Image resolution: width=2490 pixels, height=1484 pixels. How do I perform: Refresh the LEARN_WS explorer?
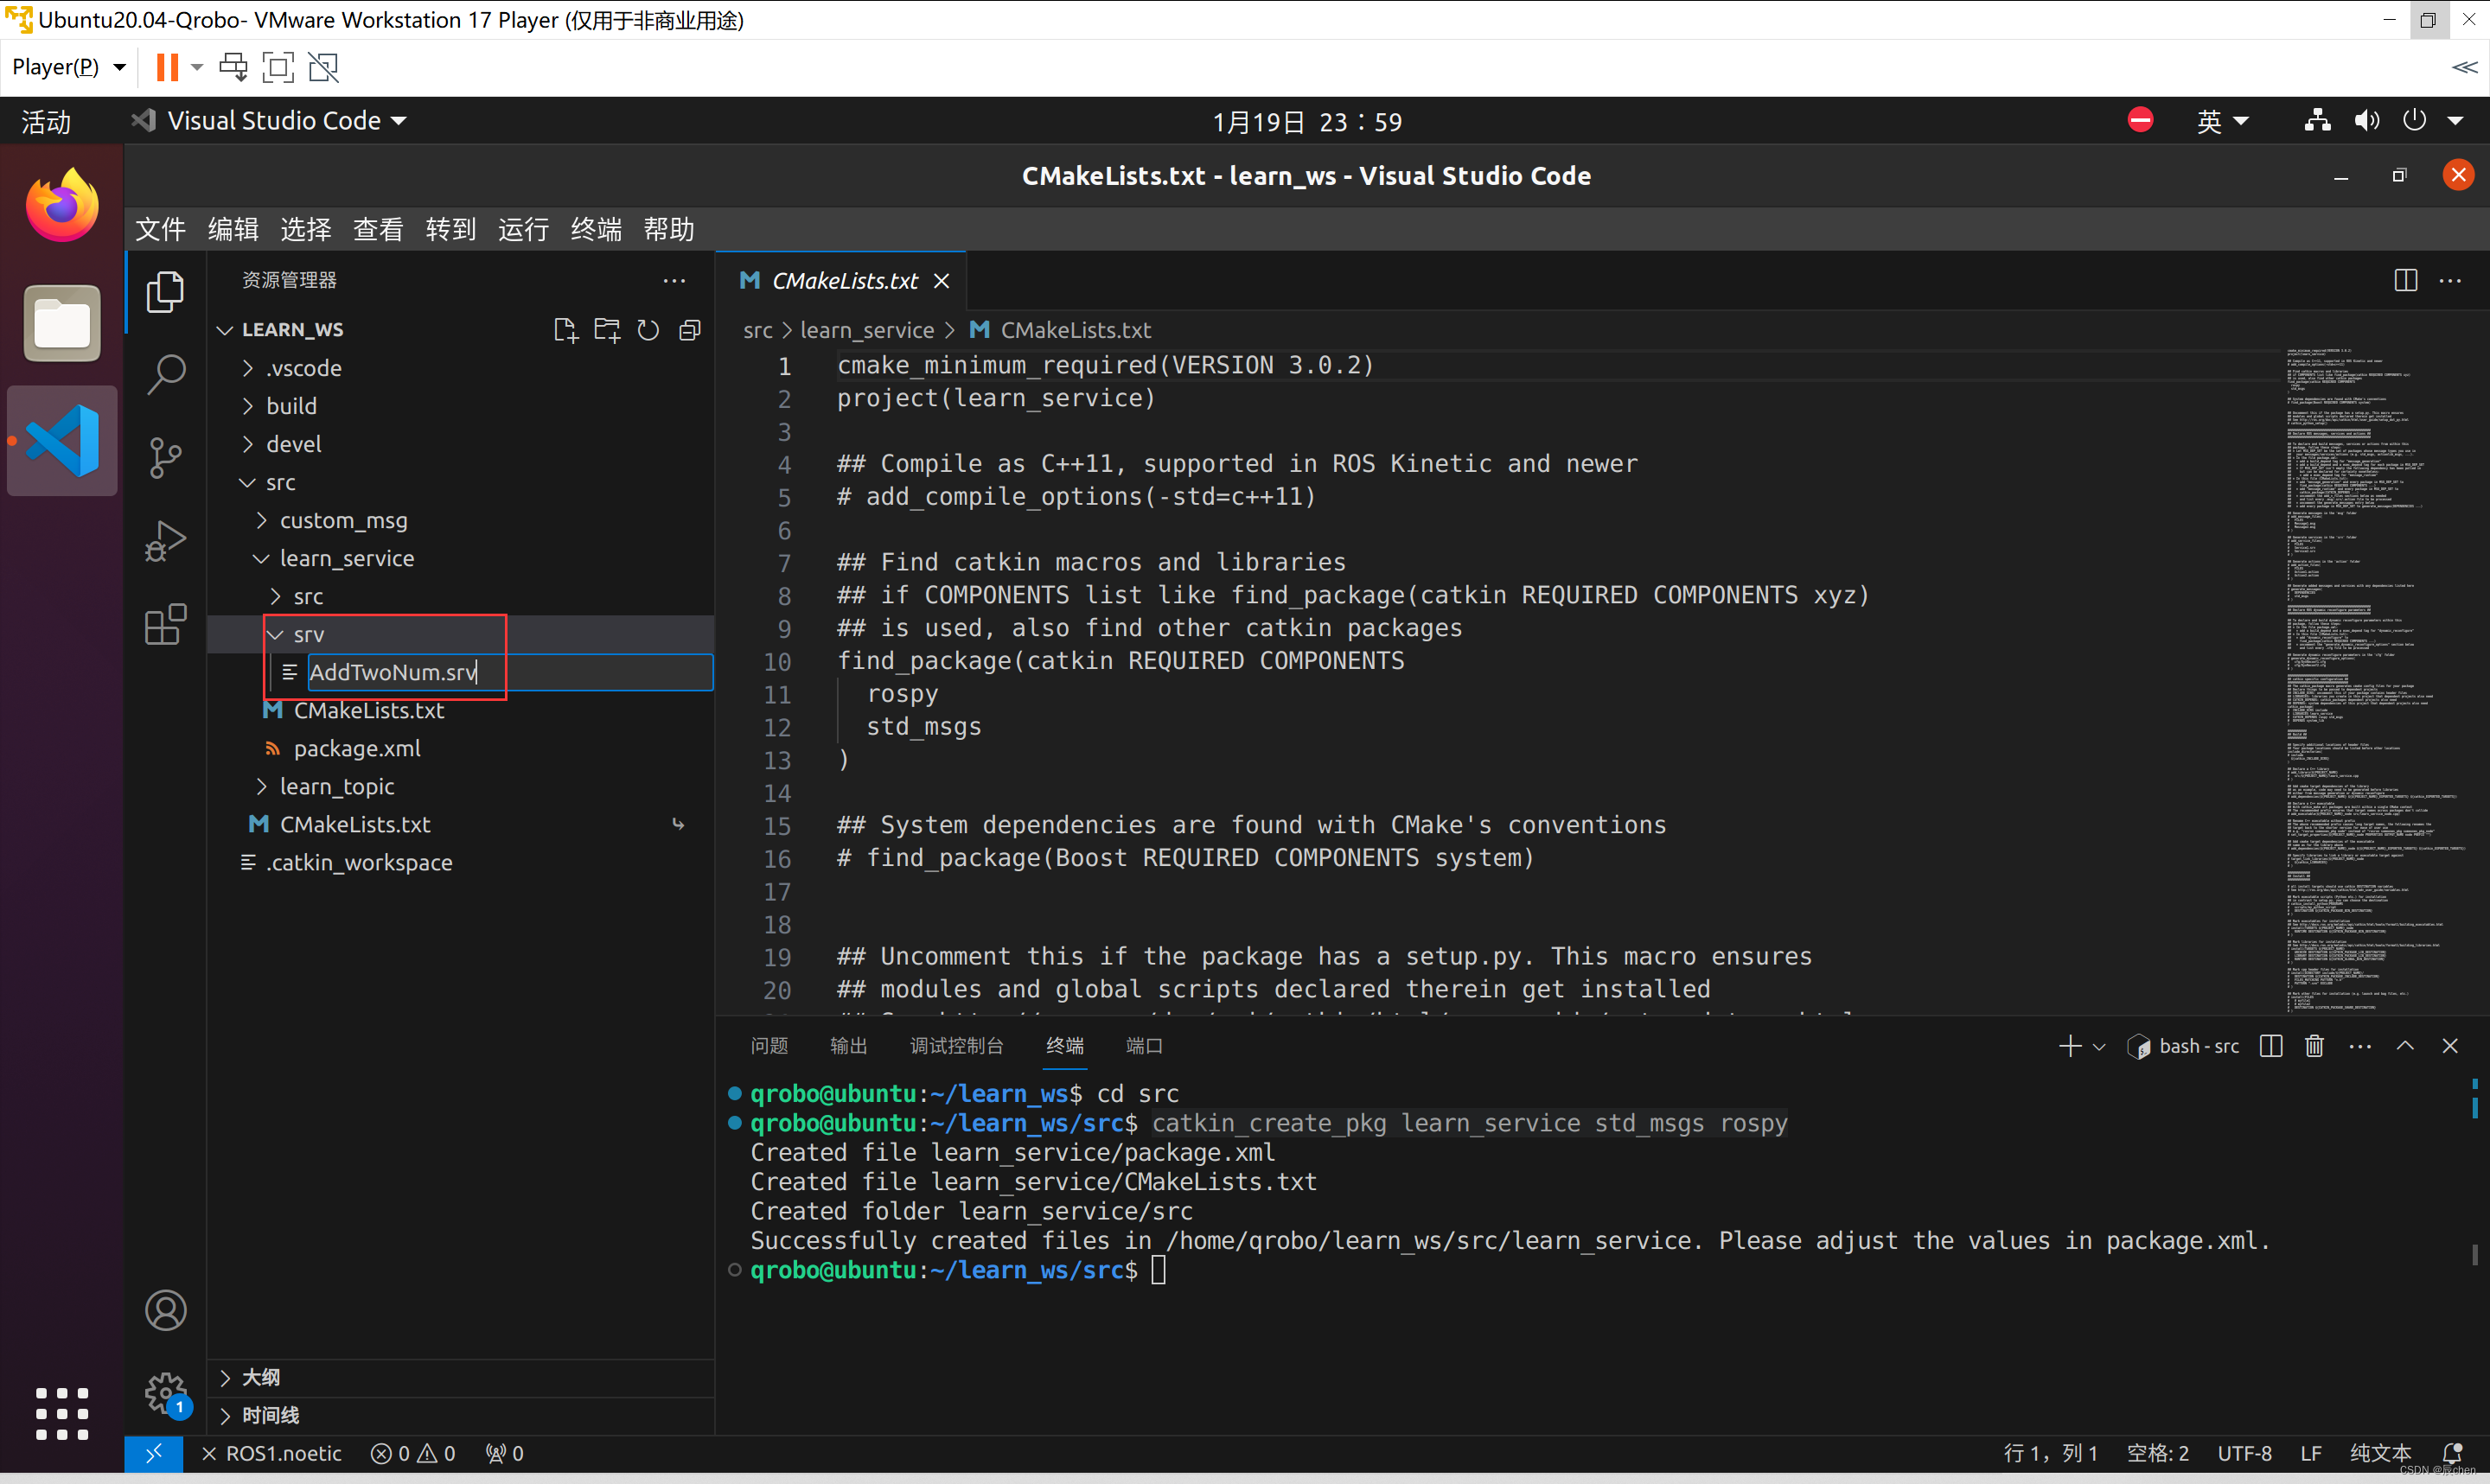[x=648, y=330]
